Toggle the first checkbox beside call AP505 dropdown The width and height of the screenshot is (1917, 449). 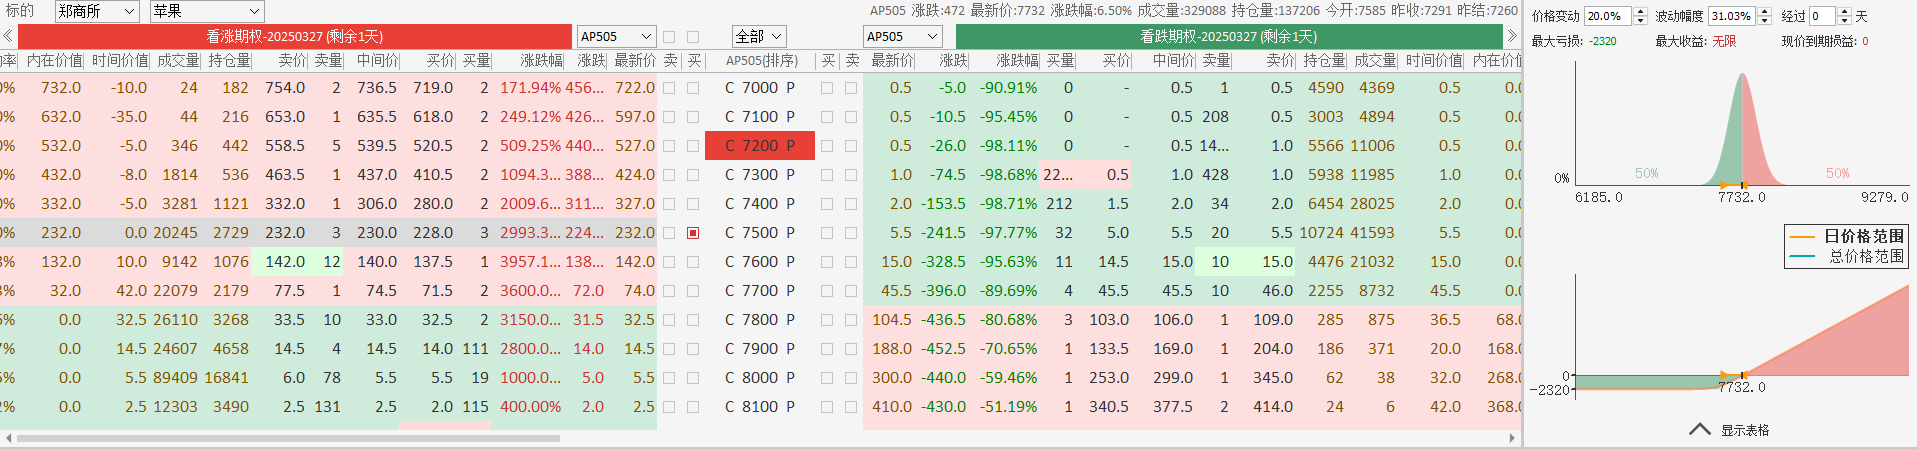point(669,37)
